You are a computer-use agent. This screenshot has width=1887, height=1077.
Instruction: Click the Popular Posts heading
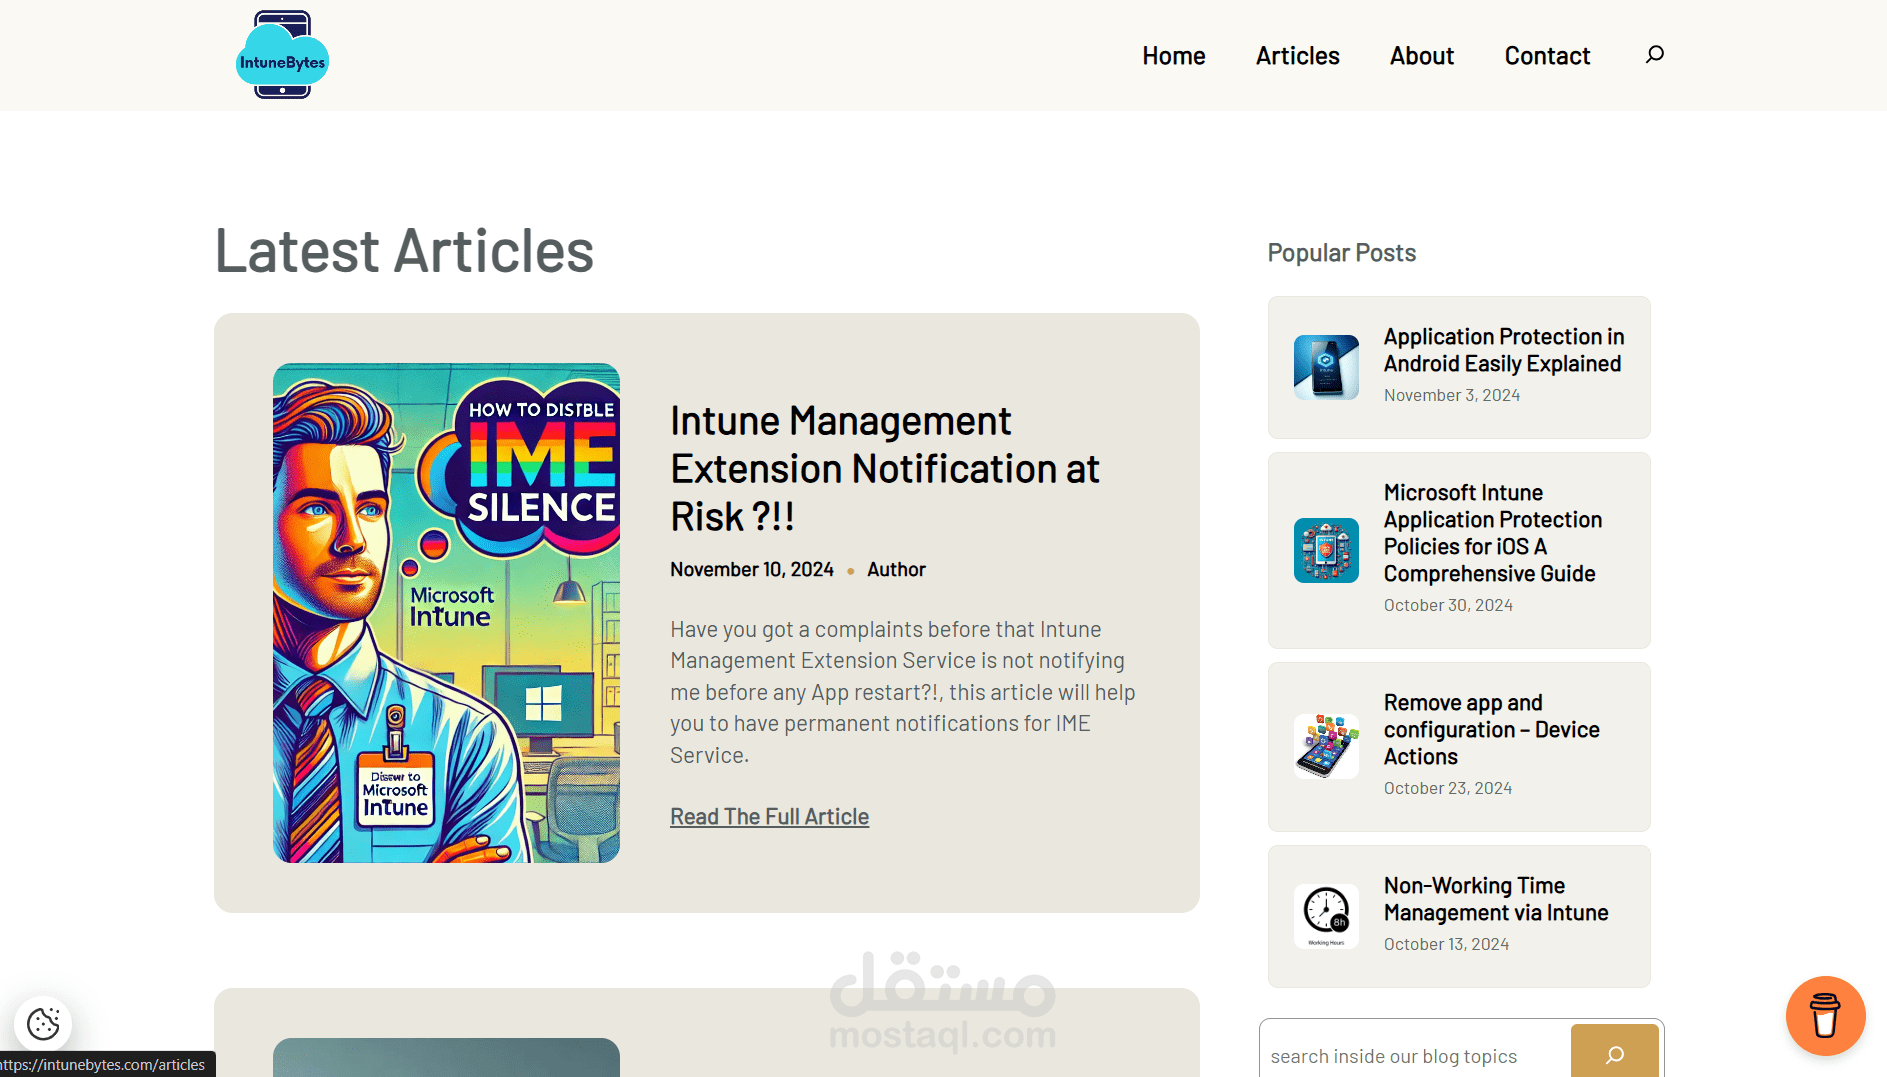[1342, 253]
